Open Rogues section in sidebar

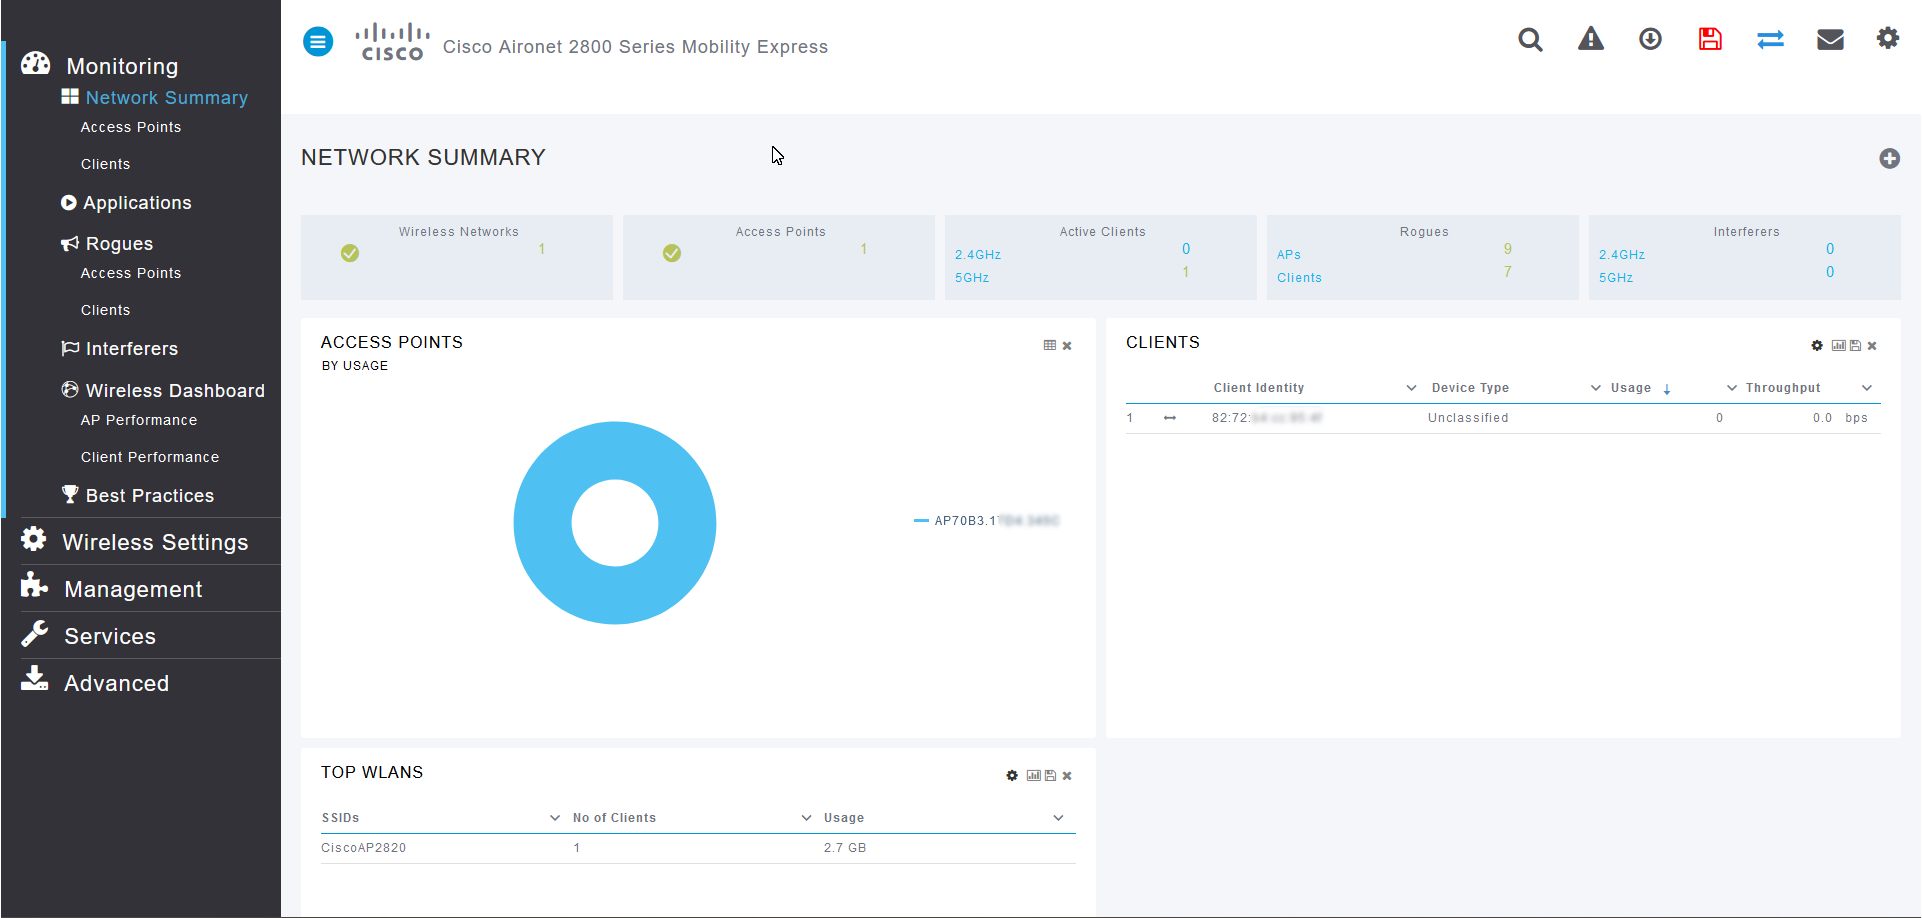pos(119,243)
